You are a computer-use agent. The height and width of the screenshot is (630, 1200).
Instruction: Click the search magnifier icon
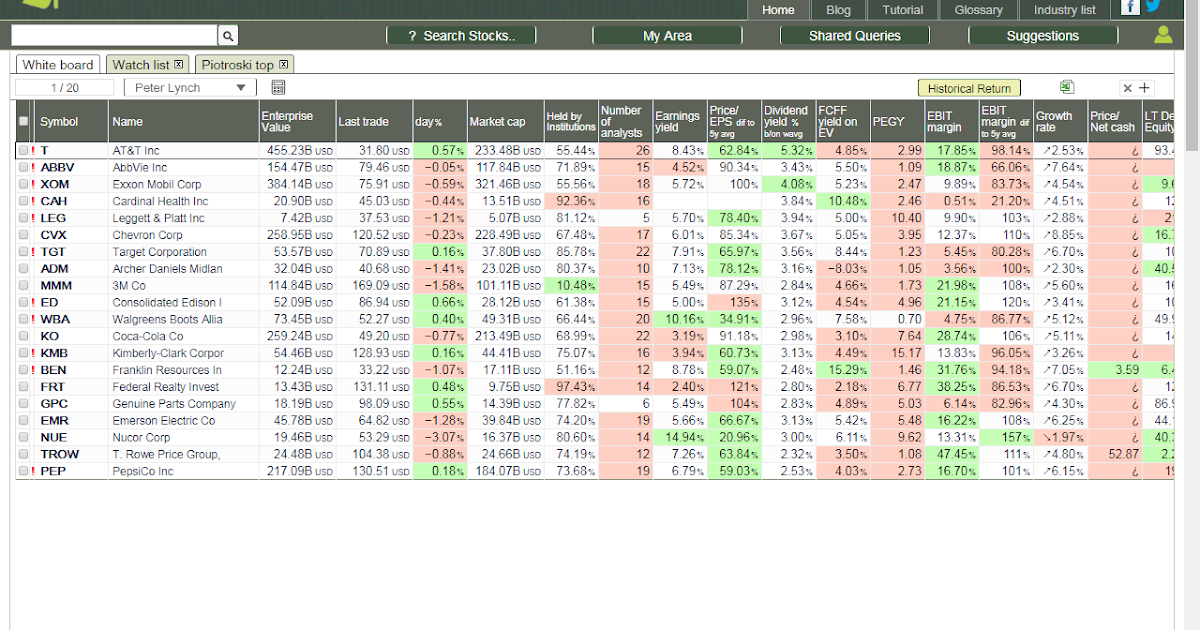[x=229, y=34]
